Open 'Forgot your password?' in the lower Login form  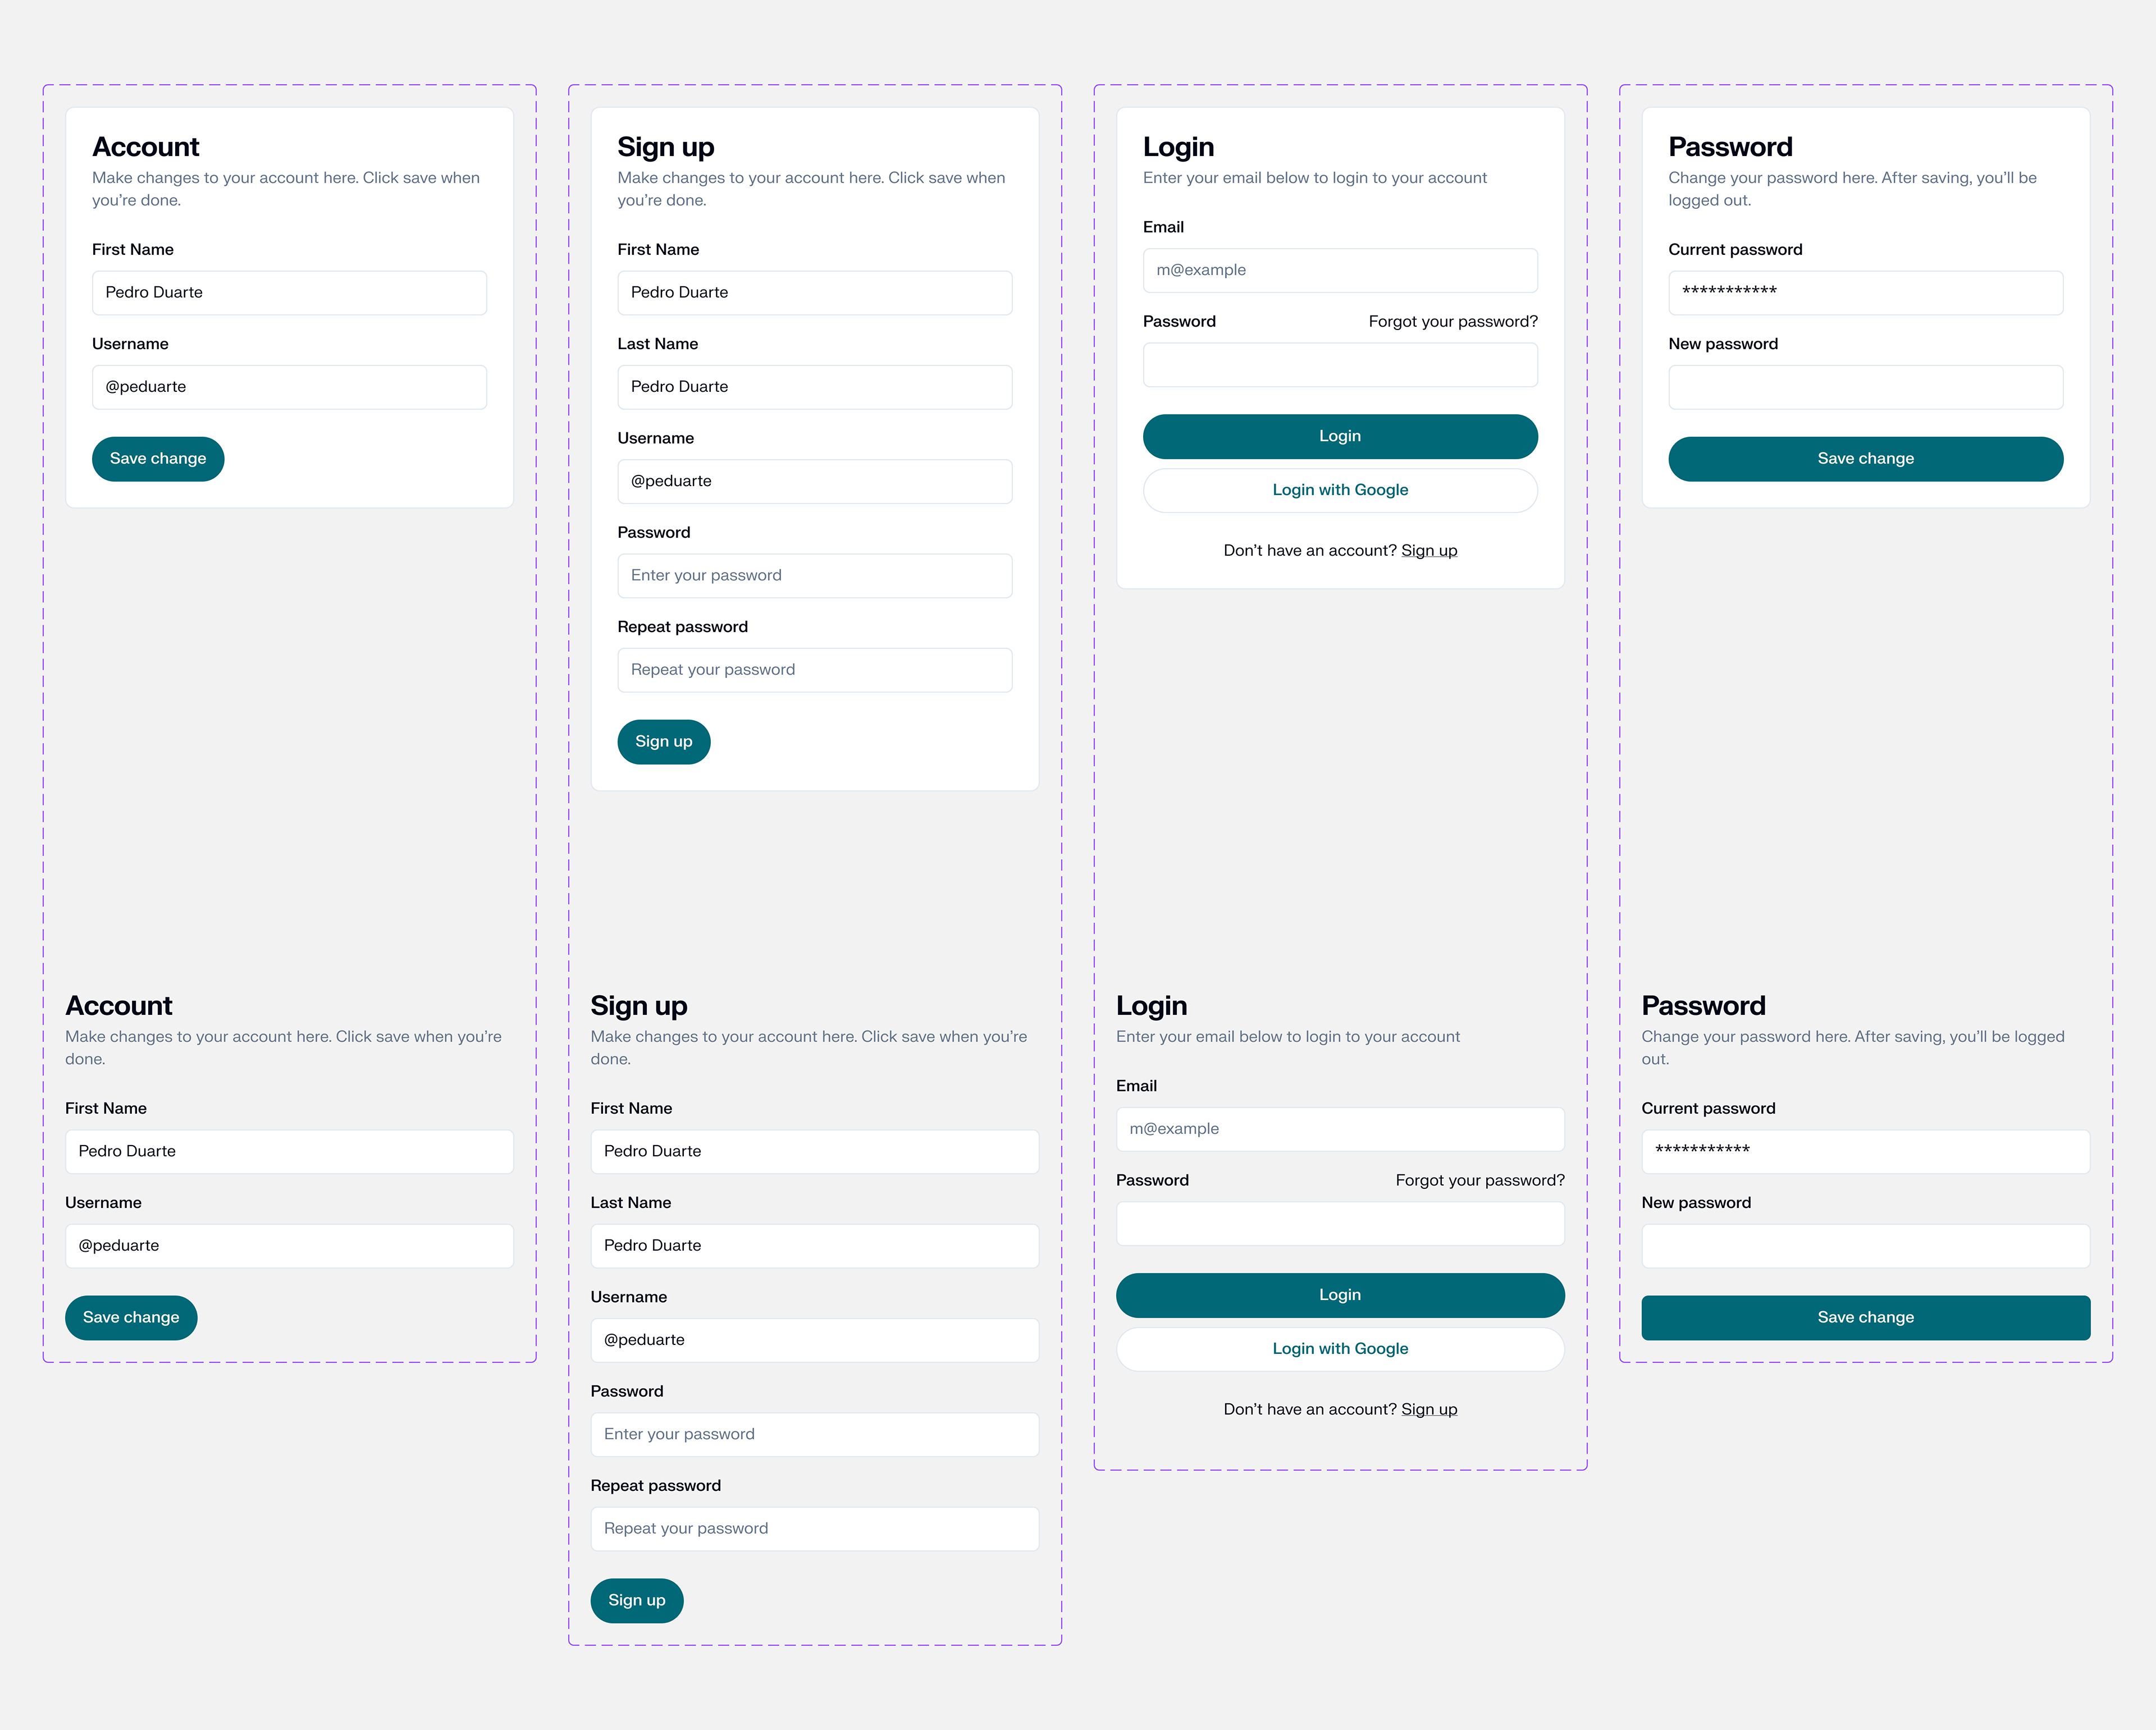point(1480,1180)
